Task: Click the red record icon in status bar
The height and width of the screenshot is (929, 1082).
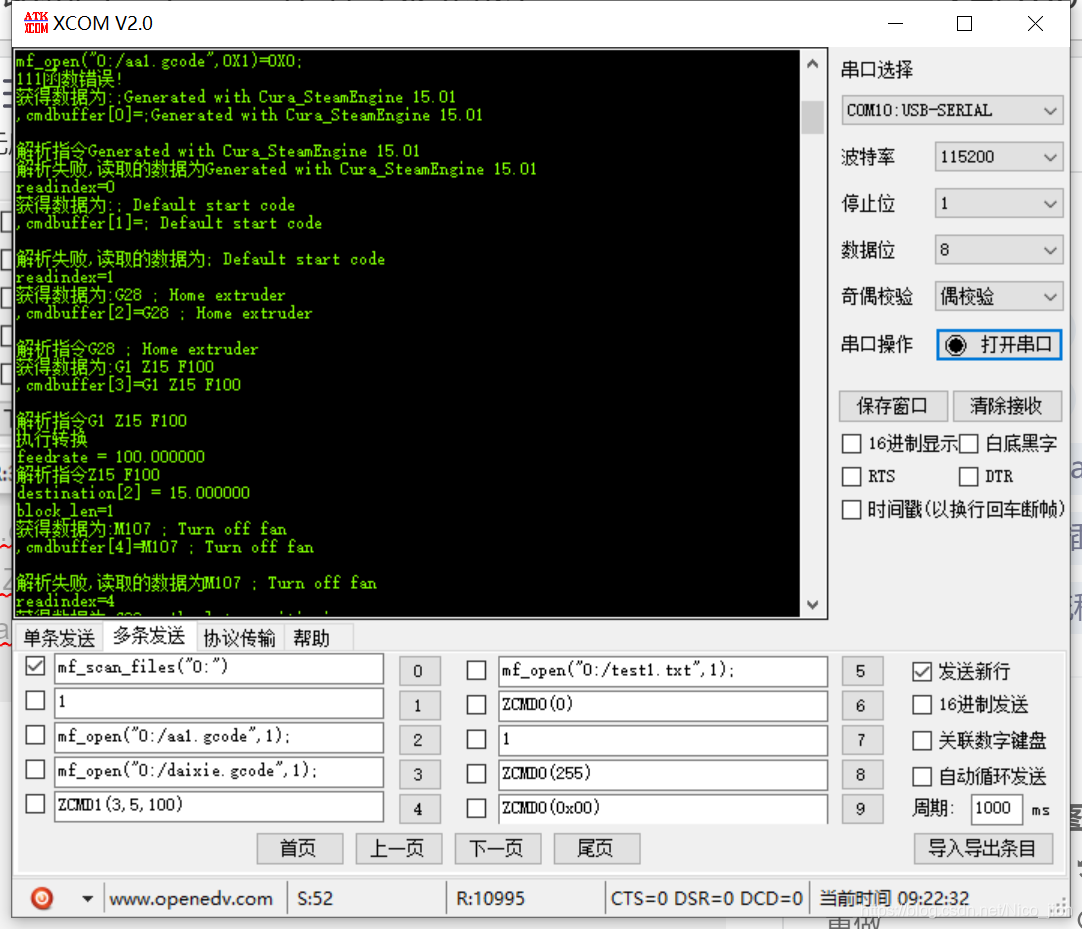Action: pyautogui.click(x=42, y=898)
